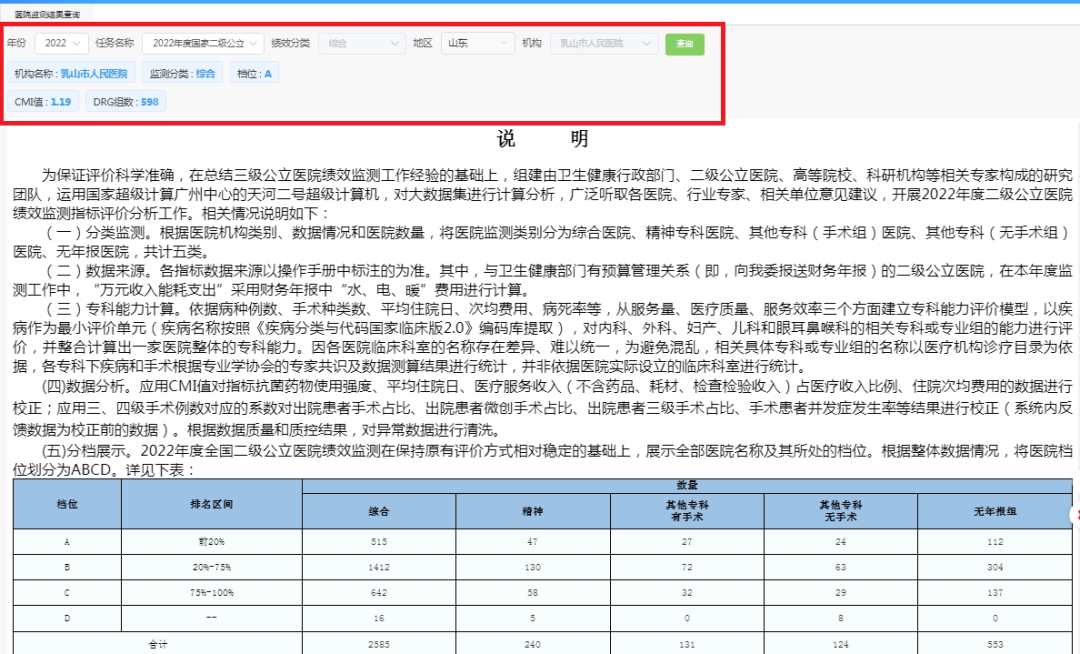Select the 机构名称 乳山市人民医院 tag
The image size is (1080, 654).
point(71,74)
